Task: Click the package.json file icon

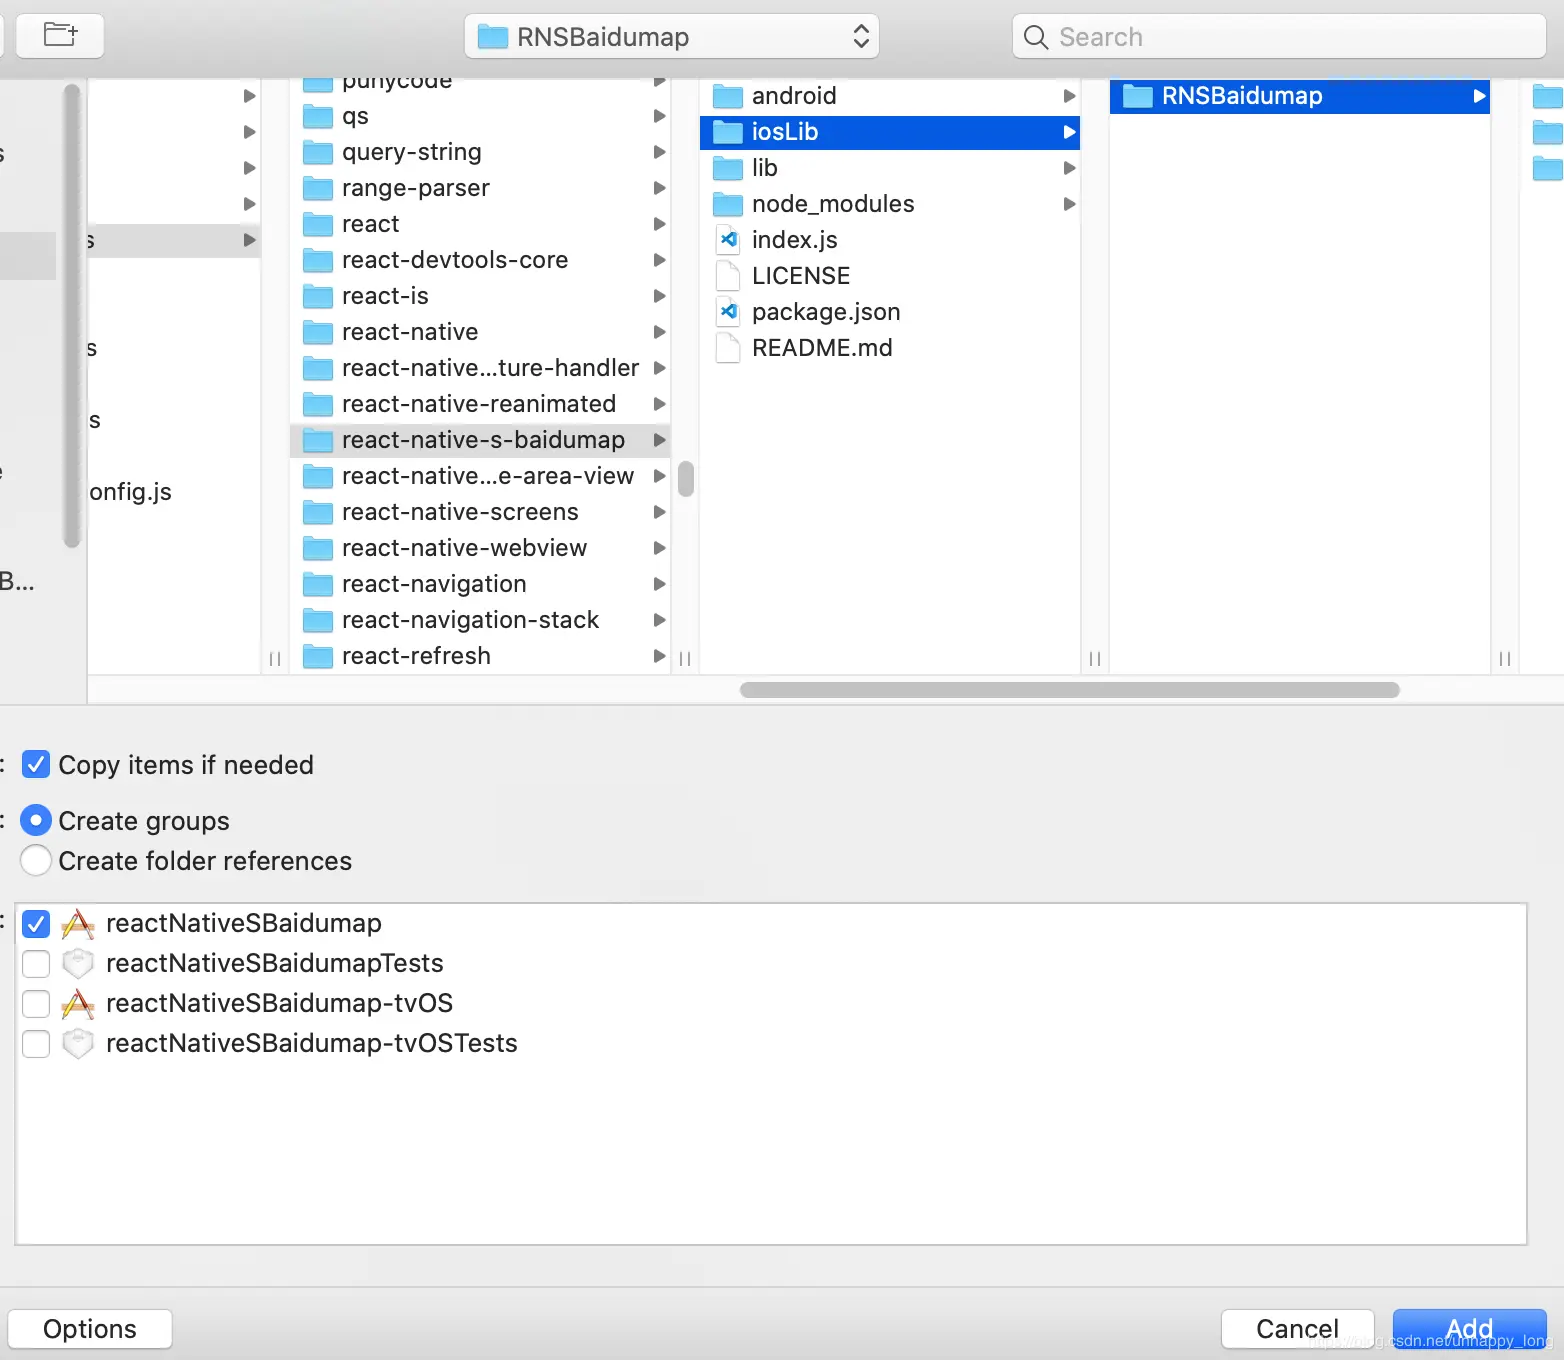Action: pyautogui.click(x=728, y=312)
